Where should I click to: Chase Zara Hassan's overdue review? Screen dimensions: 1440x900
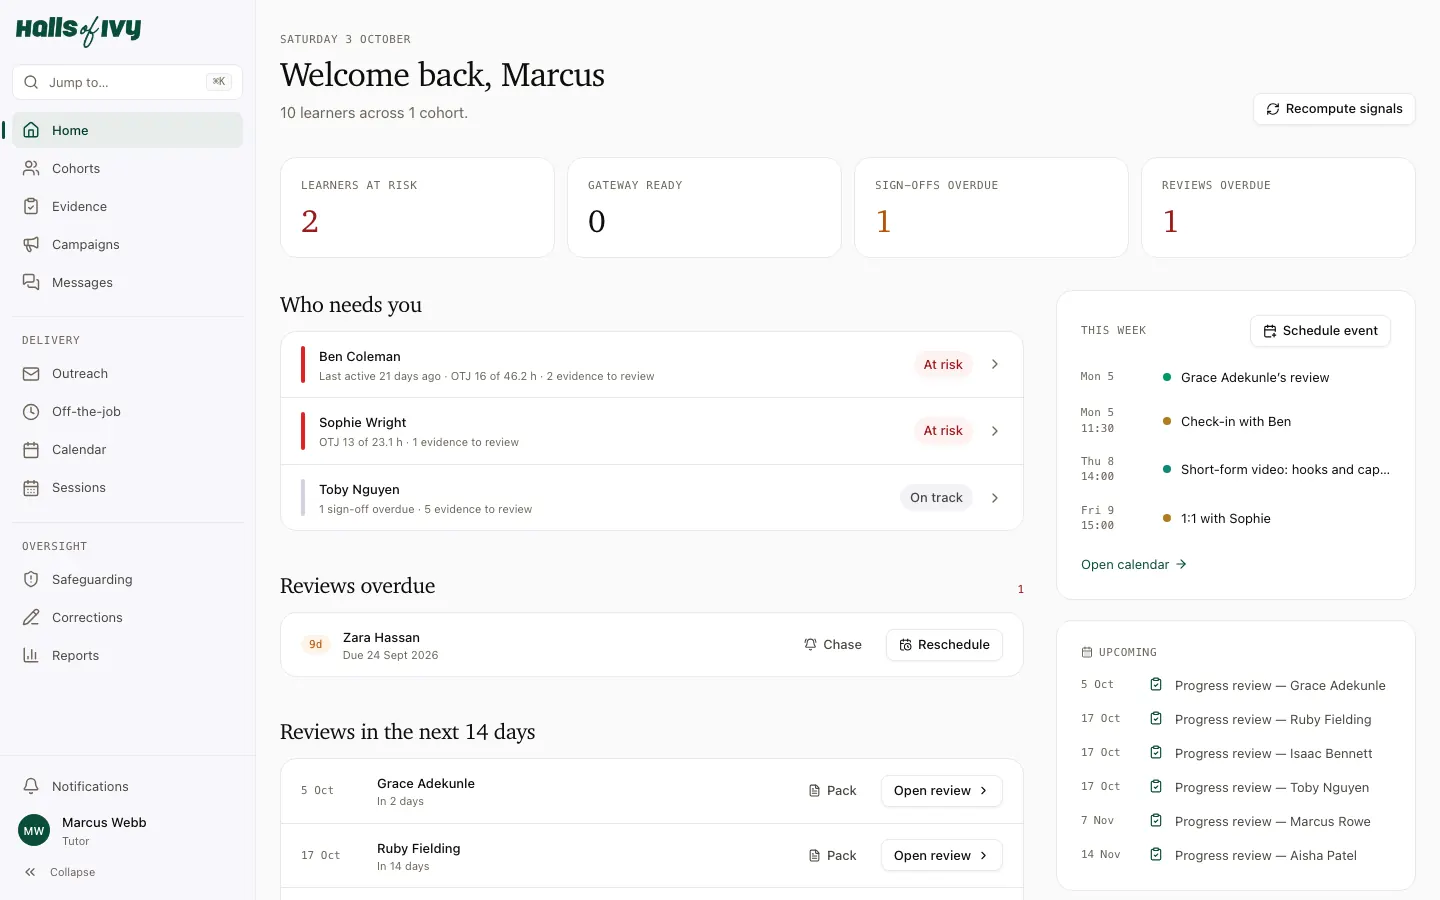pyautogui.click(x=833, y=645)
